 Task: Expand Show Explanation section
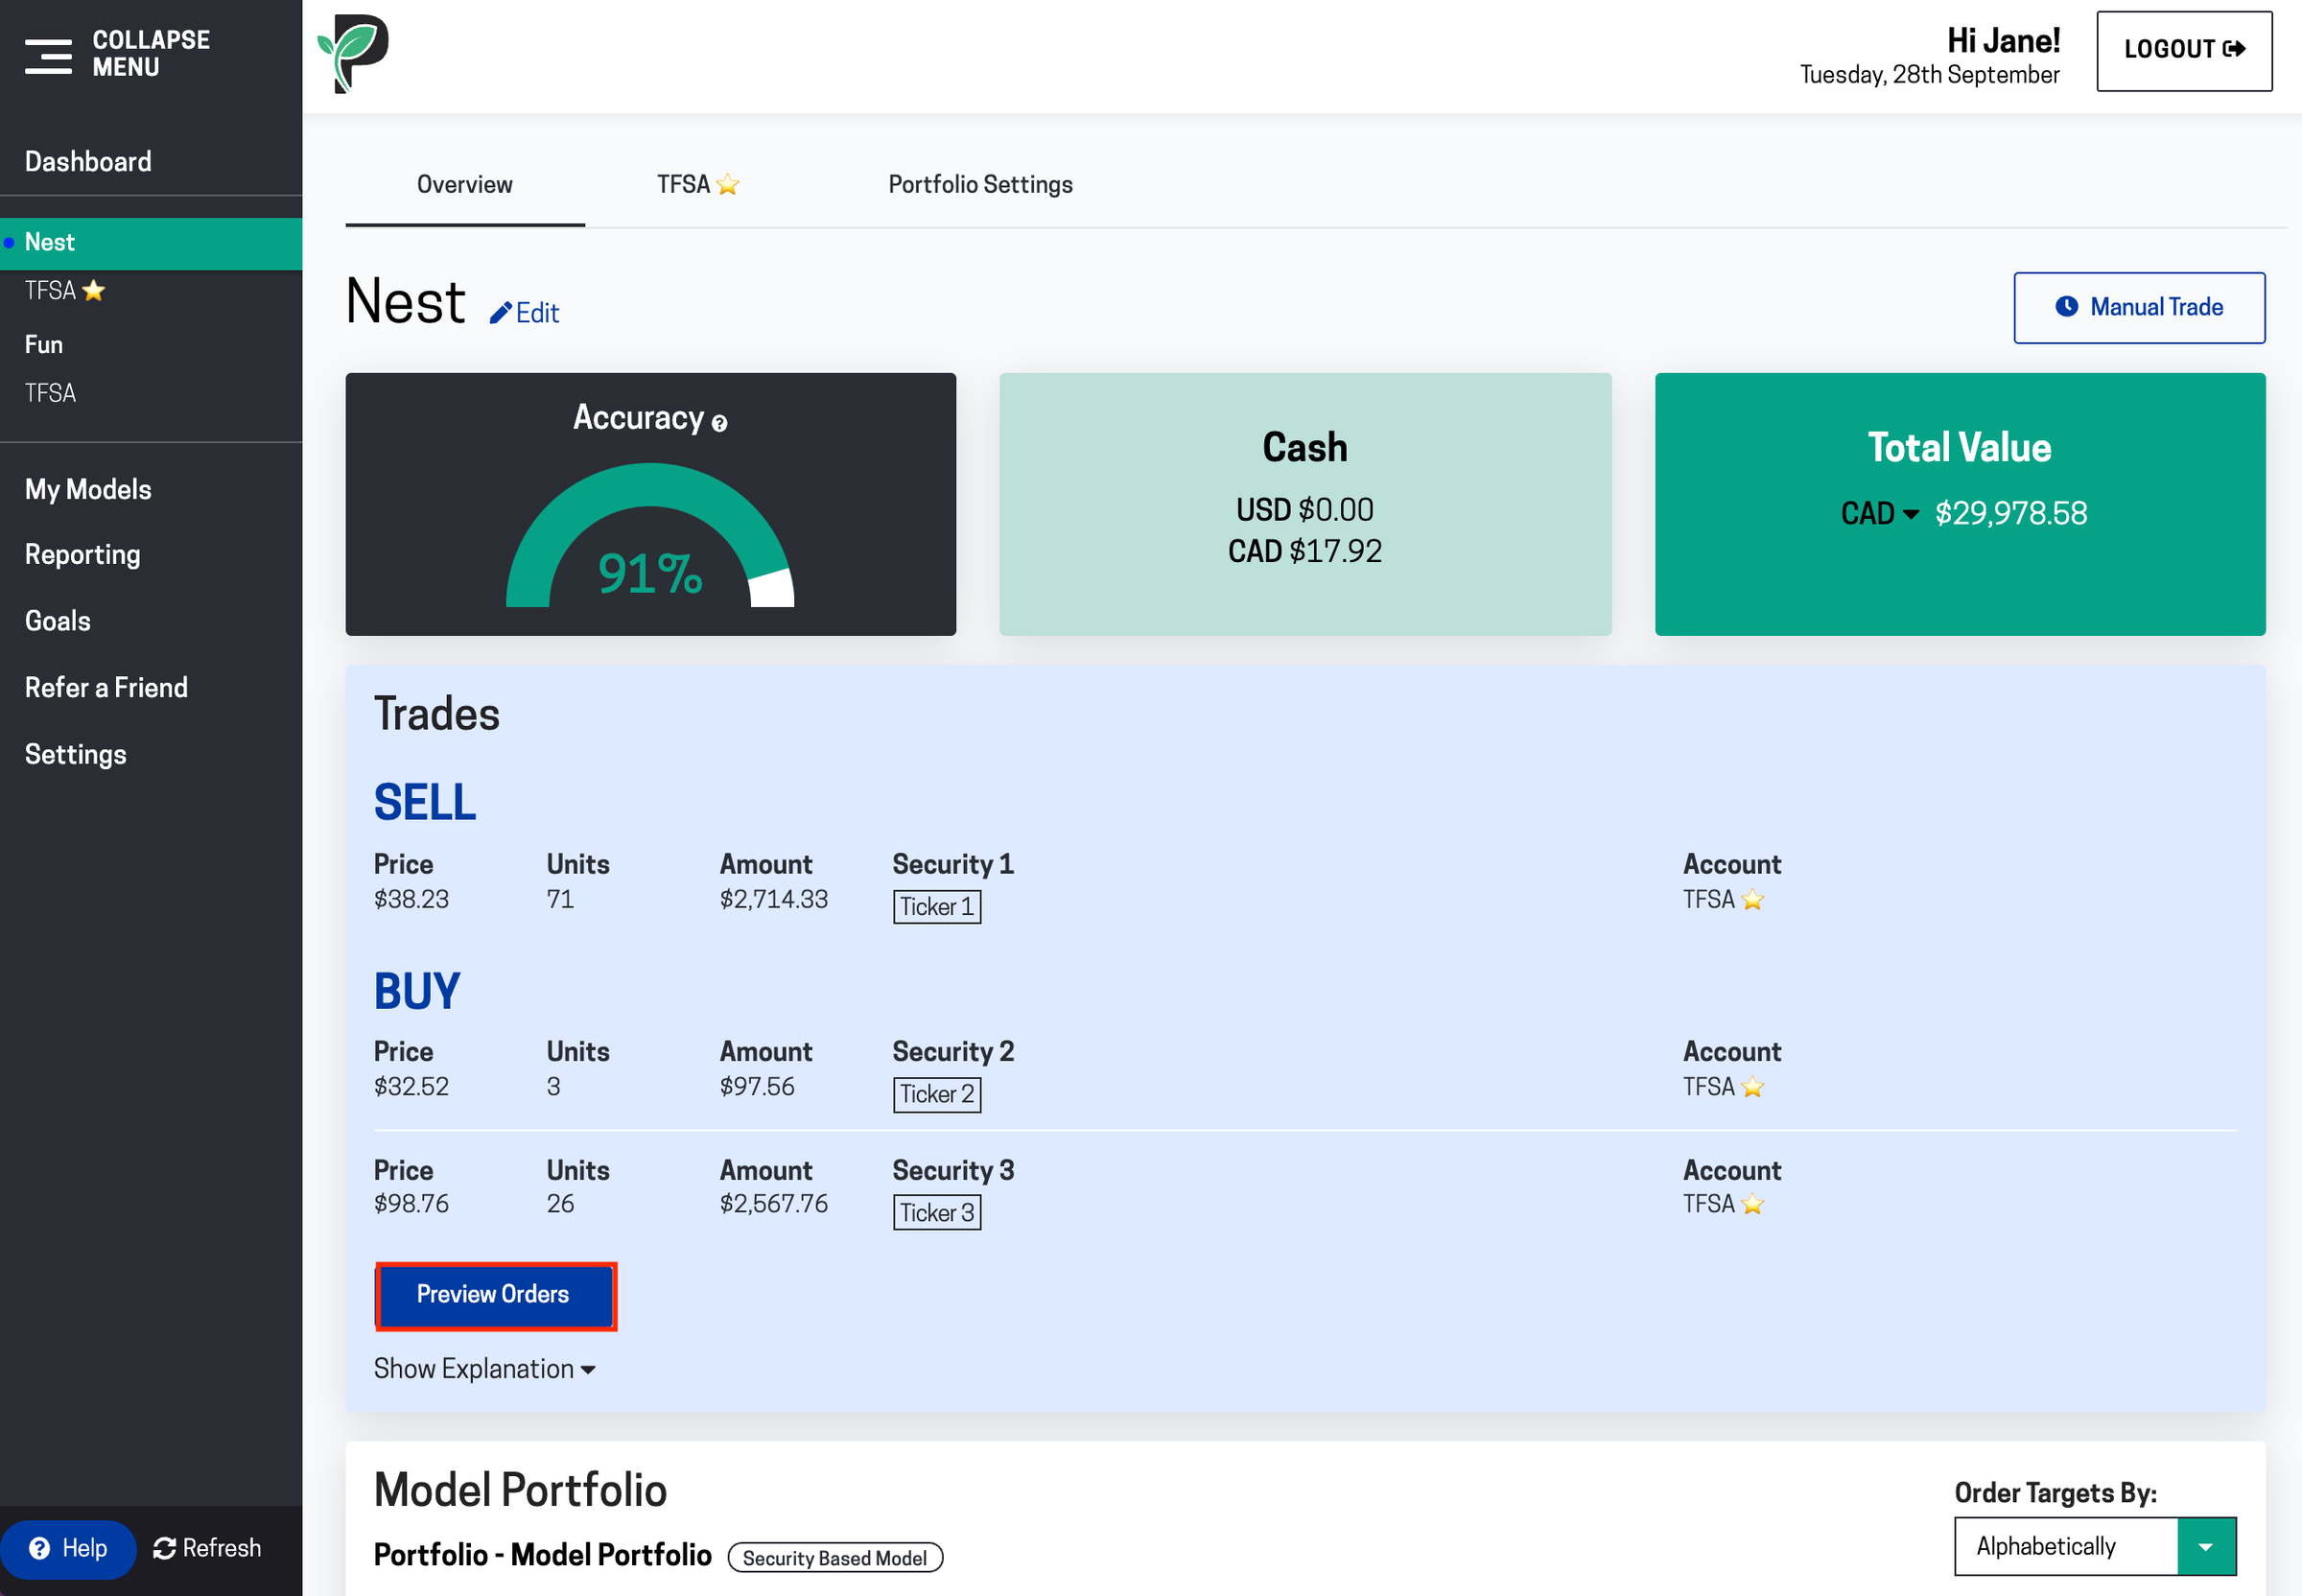pyautogui.click(x=484, y=1369)
